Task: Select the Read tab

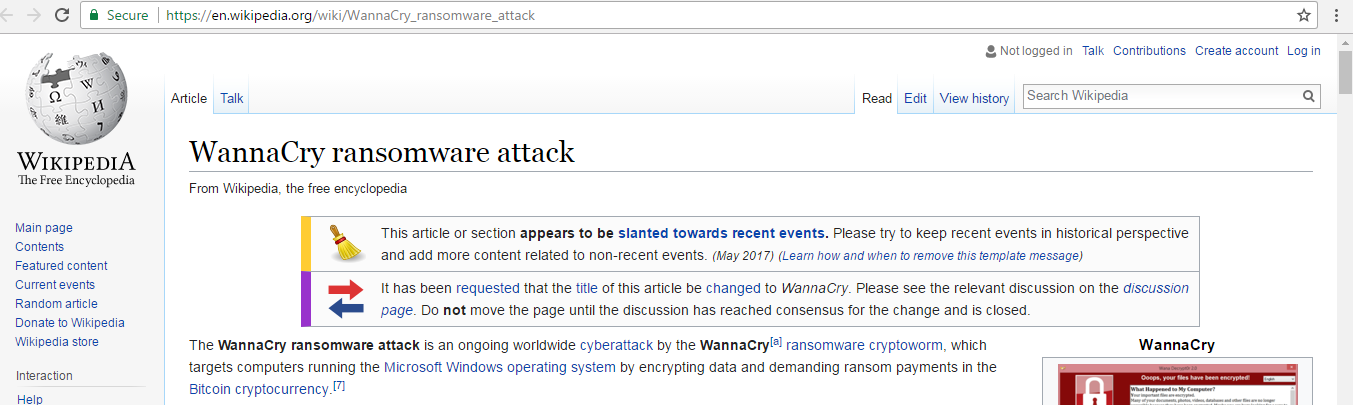Action: click(877, 98)
